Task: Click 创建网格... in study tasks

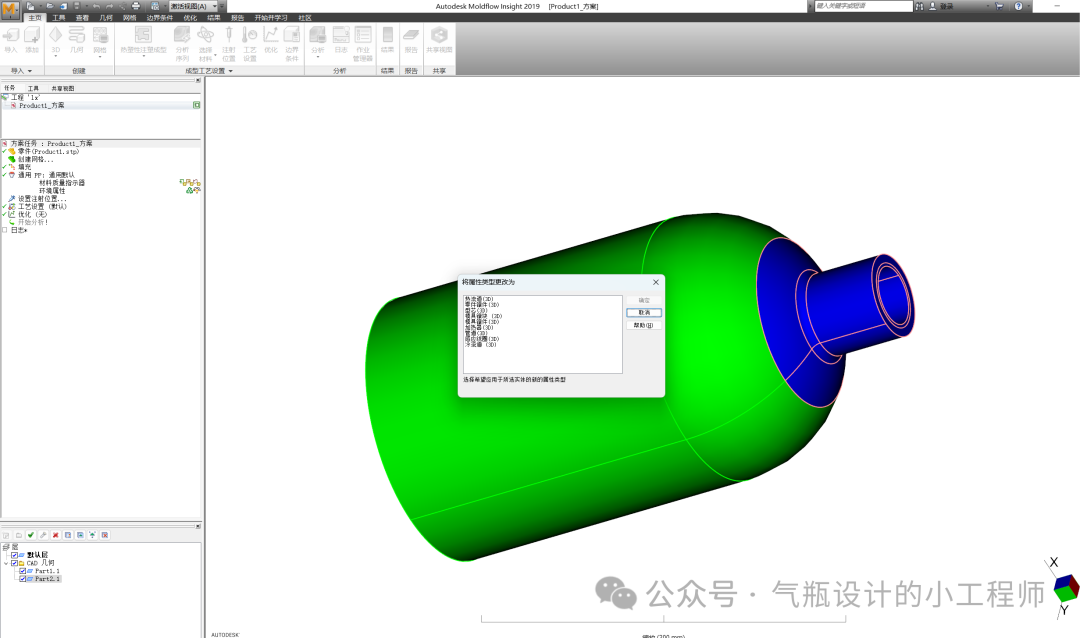Action: 36,159
